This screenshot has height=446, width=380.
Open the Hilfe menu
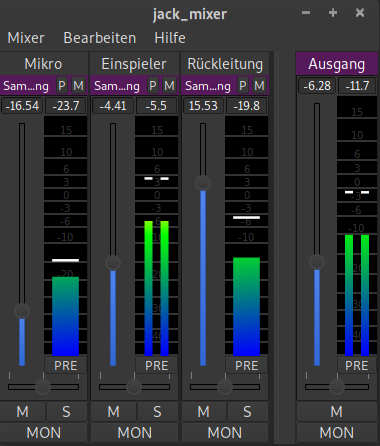[170, 38]
